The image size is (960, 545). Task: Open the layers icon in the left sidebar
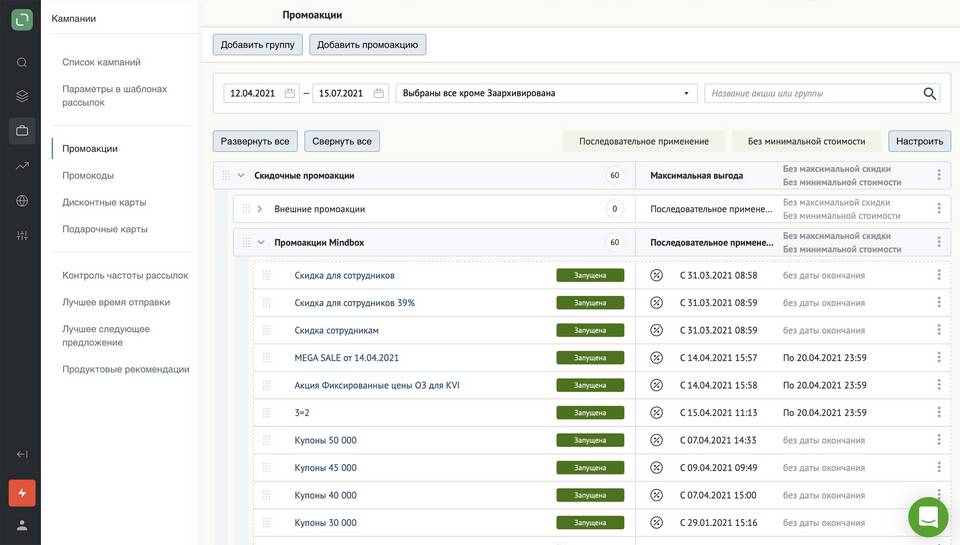[21, 96]
